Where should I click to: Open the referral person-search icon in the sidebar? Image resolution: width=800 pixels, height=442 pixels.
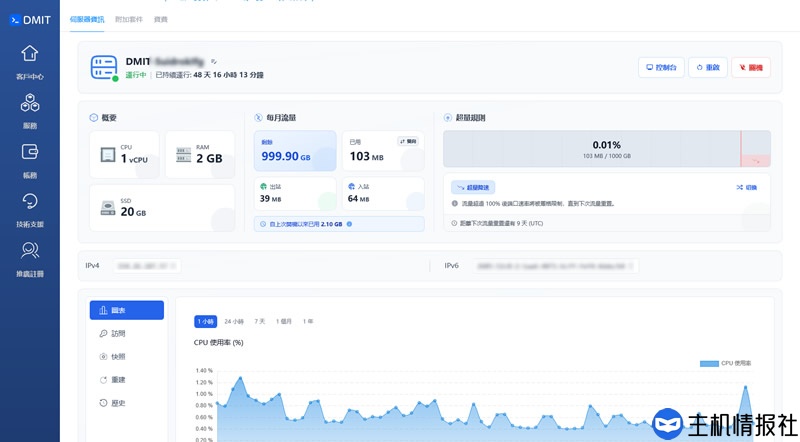(30, 251)
